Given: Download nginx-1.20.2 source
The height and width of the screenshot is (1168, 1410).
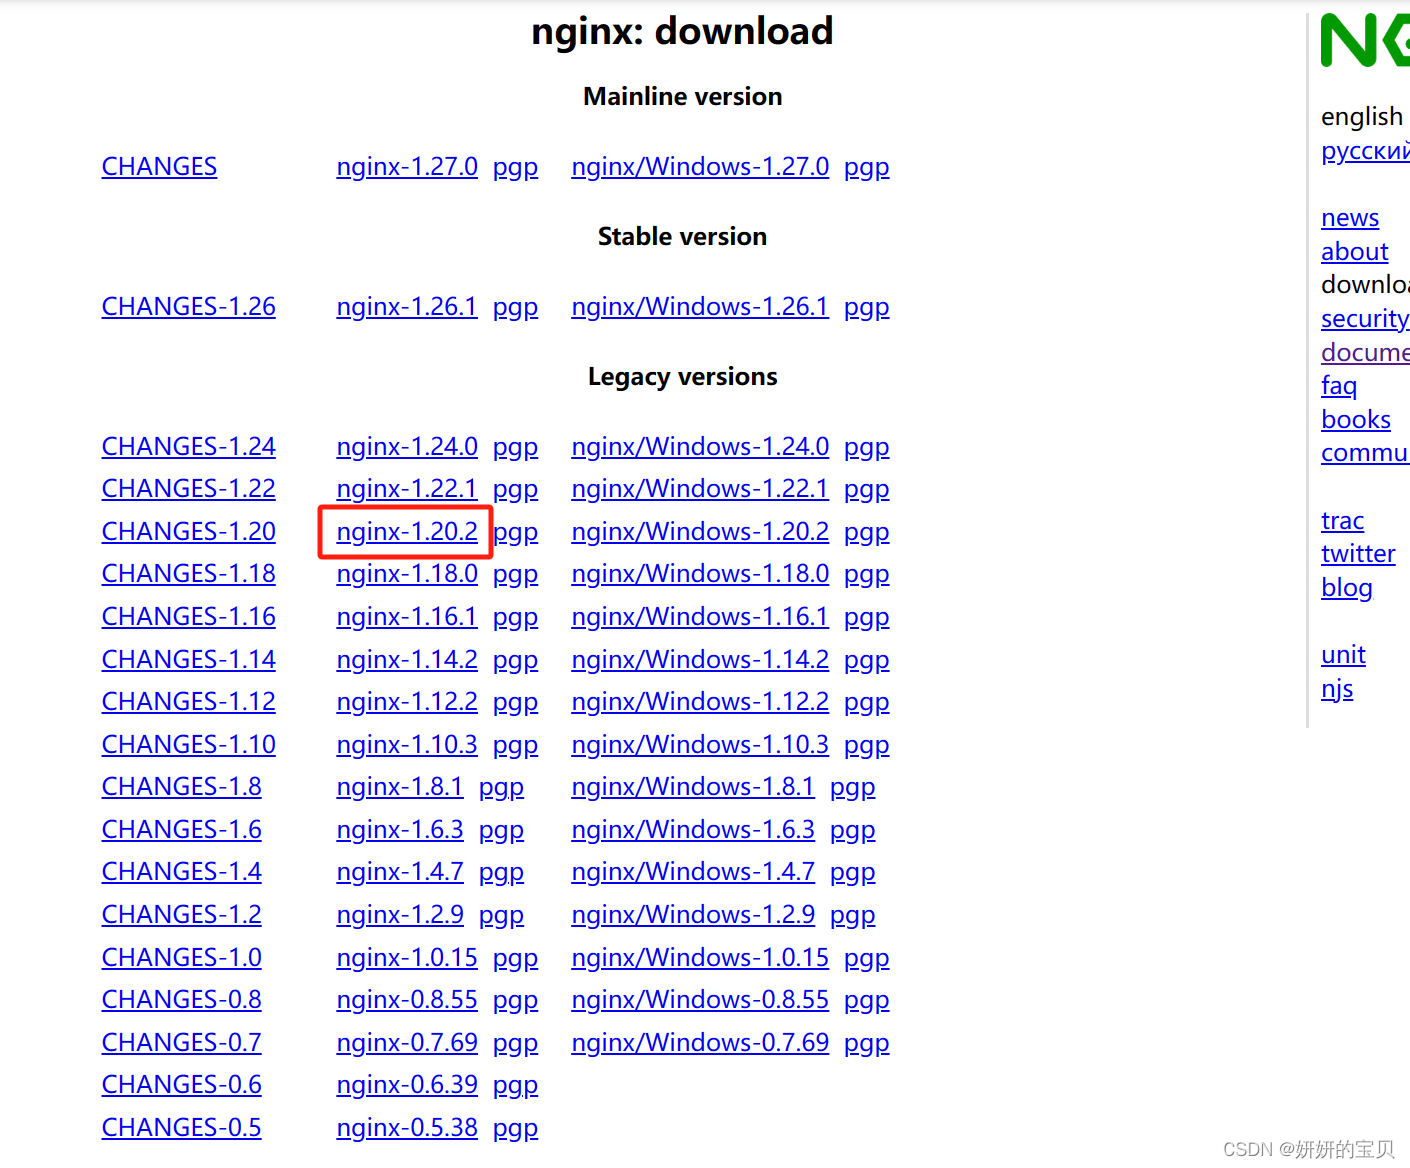Looking at the screenshot, I should [x=407, y=532].
